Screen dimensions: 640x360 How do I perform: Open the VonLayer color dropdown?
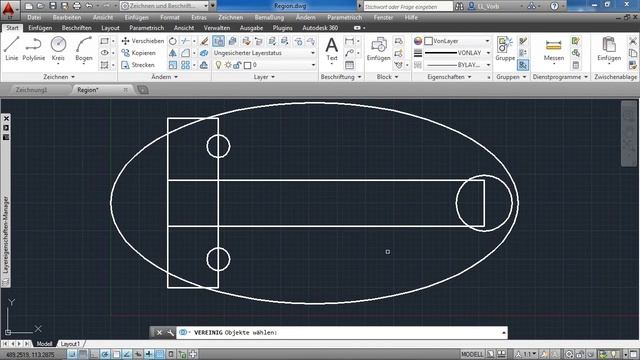[x=487, y=41]
